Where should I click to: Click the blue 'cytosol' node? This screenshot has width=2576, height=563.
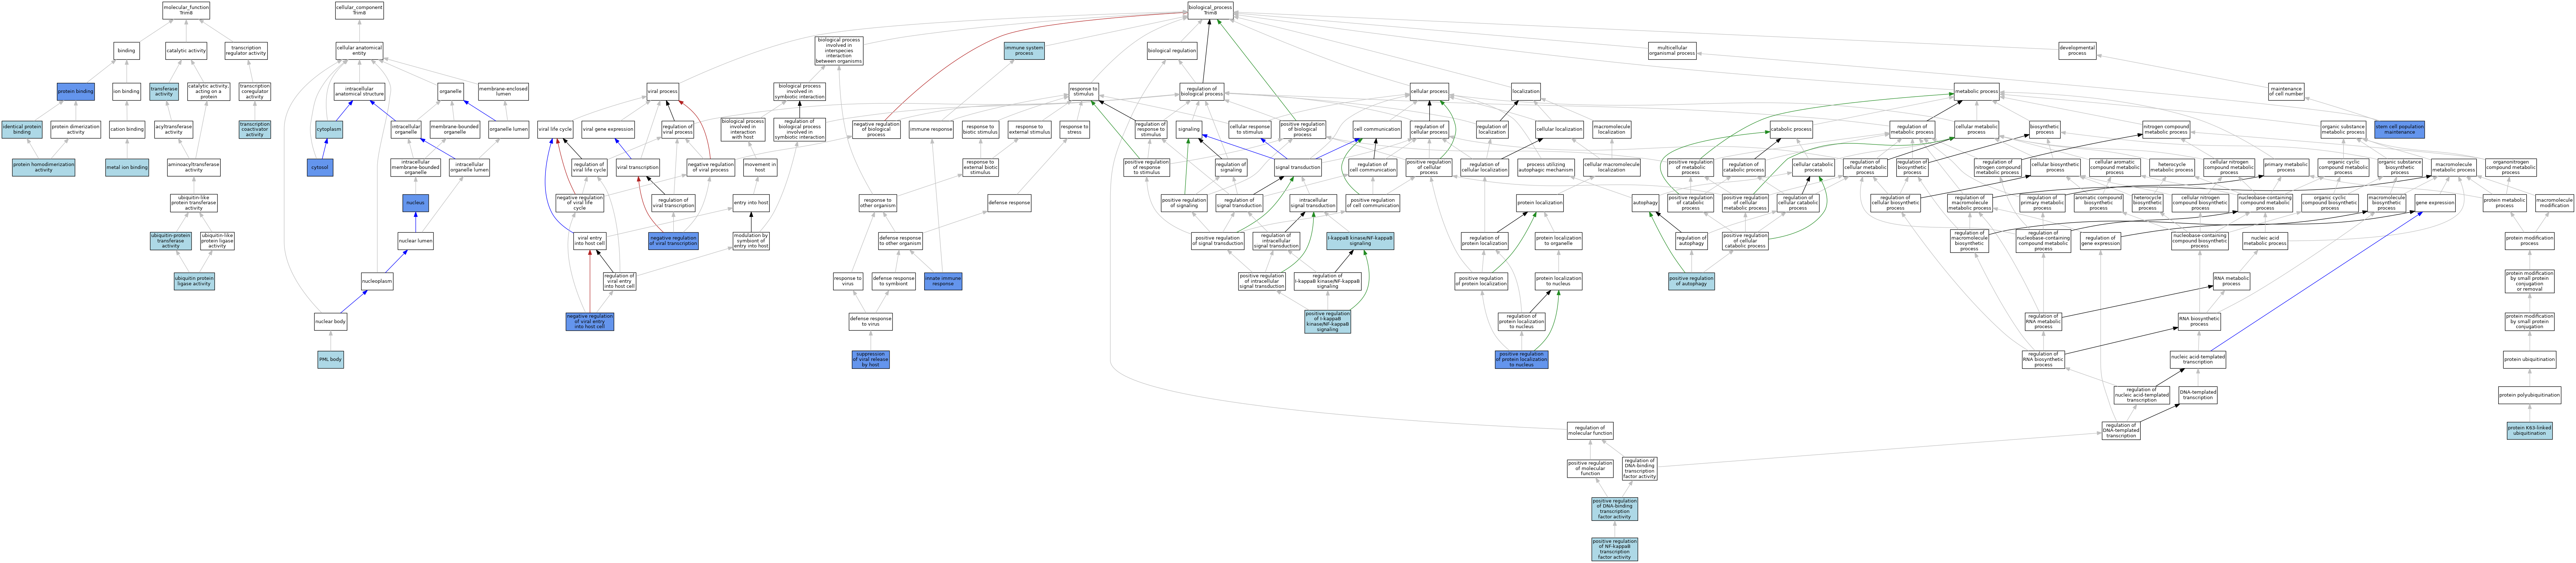tap(320, 167)
